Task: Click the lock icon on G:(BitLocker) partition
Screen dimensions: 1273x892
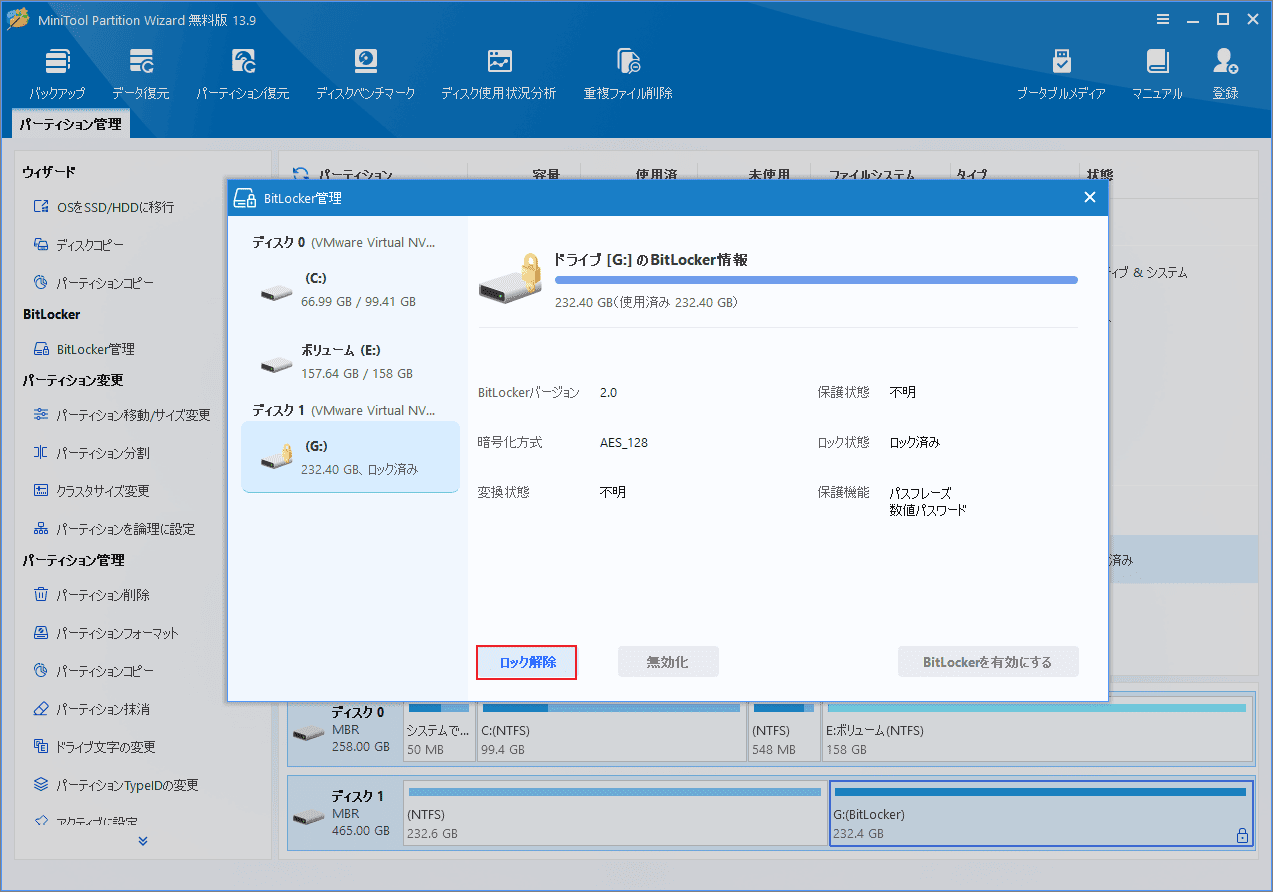Action: (x=1242, y=835)
